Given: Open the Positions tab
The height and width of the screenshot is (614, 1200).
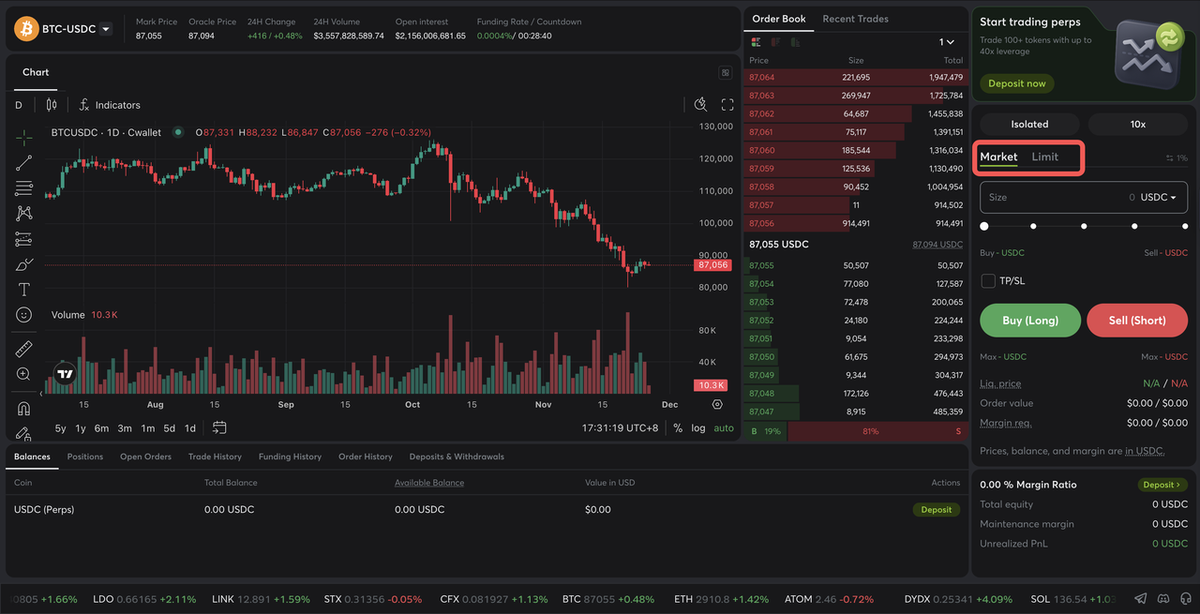Looking at the screenshot, I should tap(85, 457).
